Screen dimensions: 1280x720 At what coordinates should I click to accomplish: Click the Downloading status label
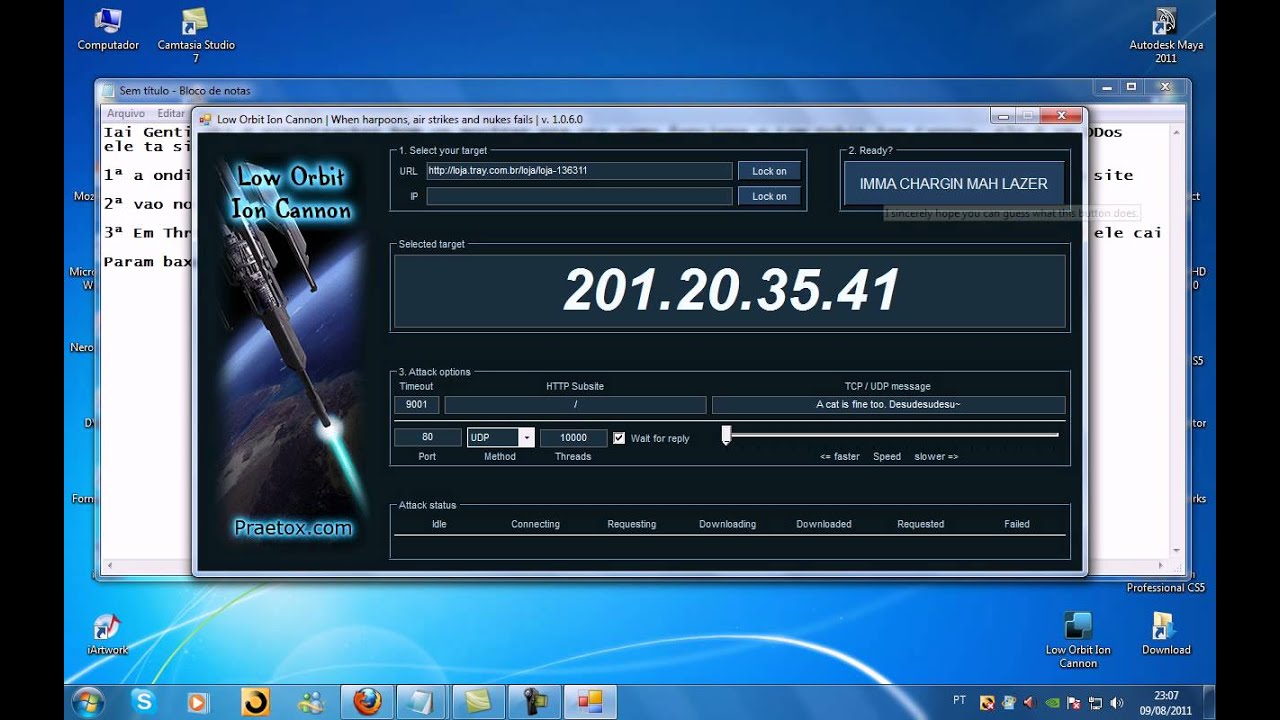[x=727, y=524]
